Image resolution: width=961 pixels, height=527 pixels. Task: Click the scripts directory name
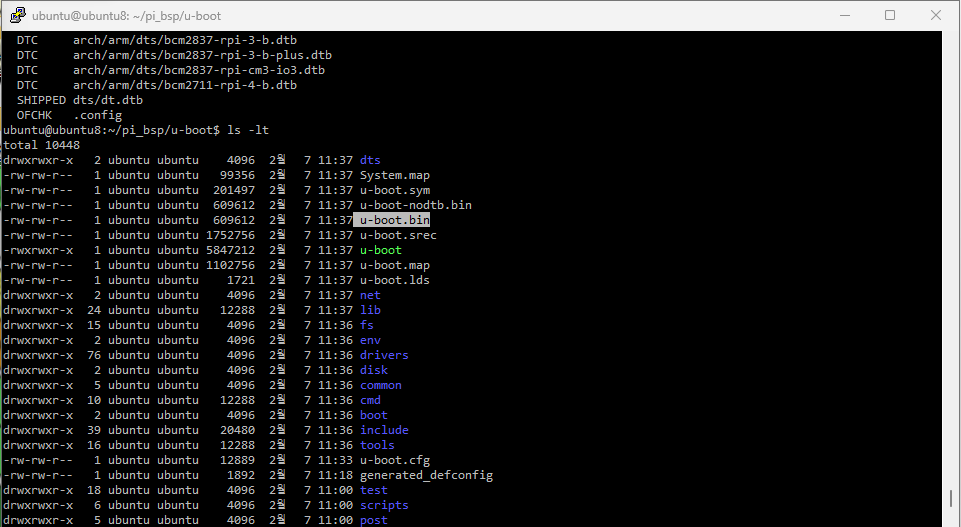pos(384,506)
